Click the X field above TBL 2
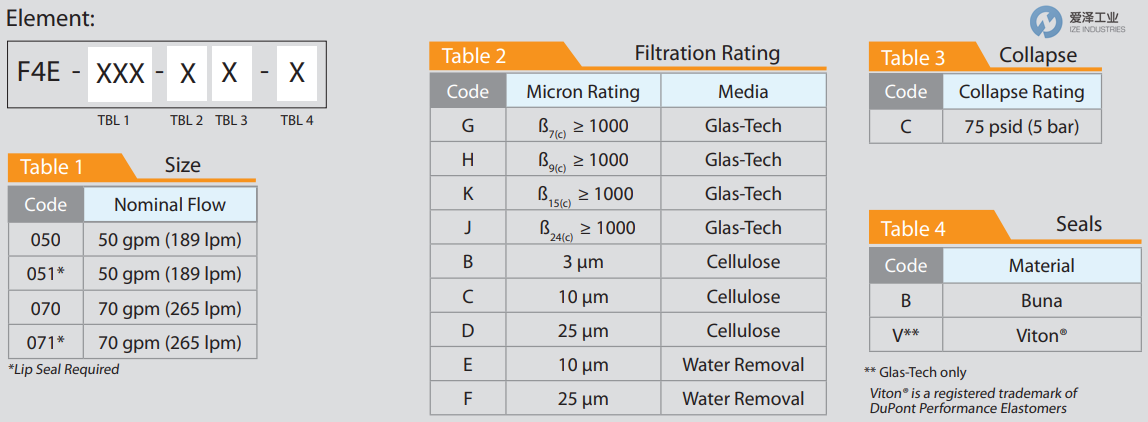Screen dimensions: 1148x422 [x=187, y=73]
